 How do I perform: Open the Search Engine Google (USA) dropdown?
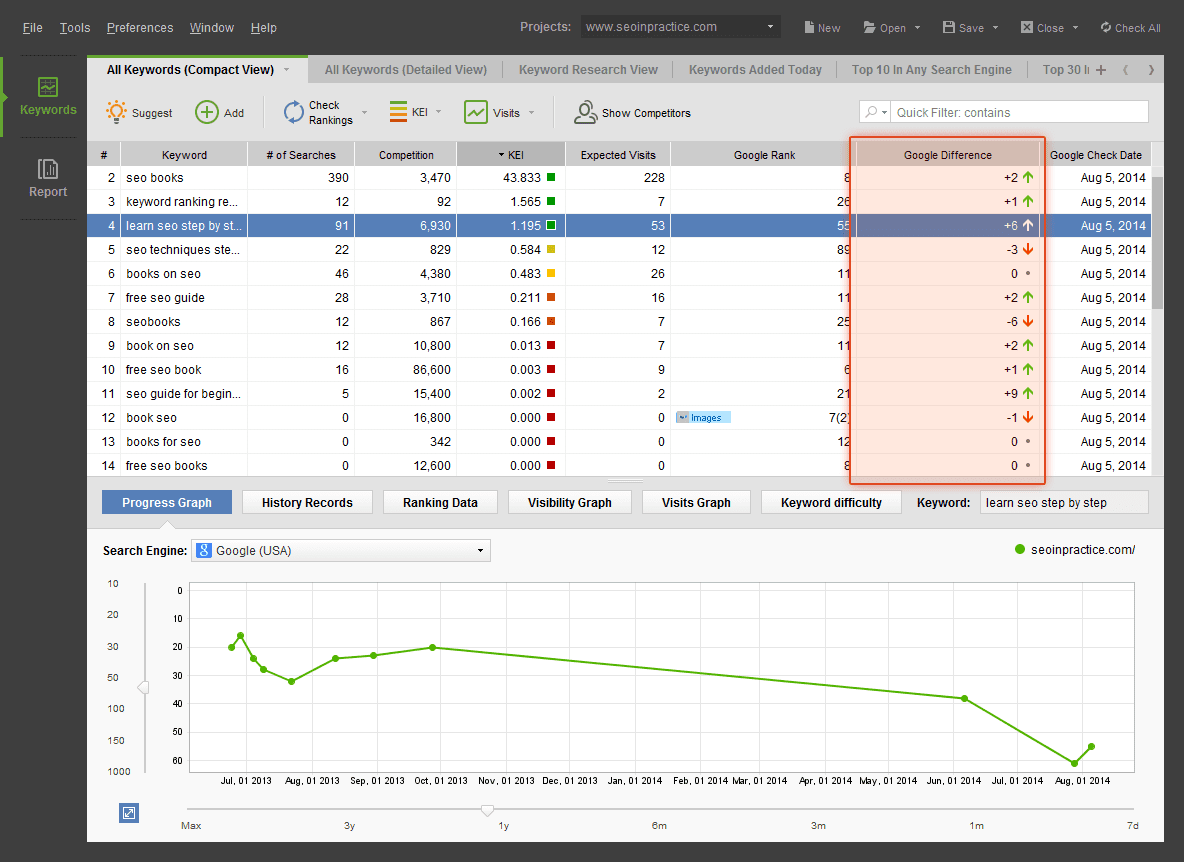click(480, 550)
